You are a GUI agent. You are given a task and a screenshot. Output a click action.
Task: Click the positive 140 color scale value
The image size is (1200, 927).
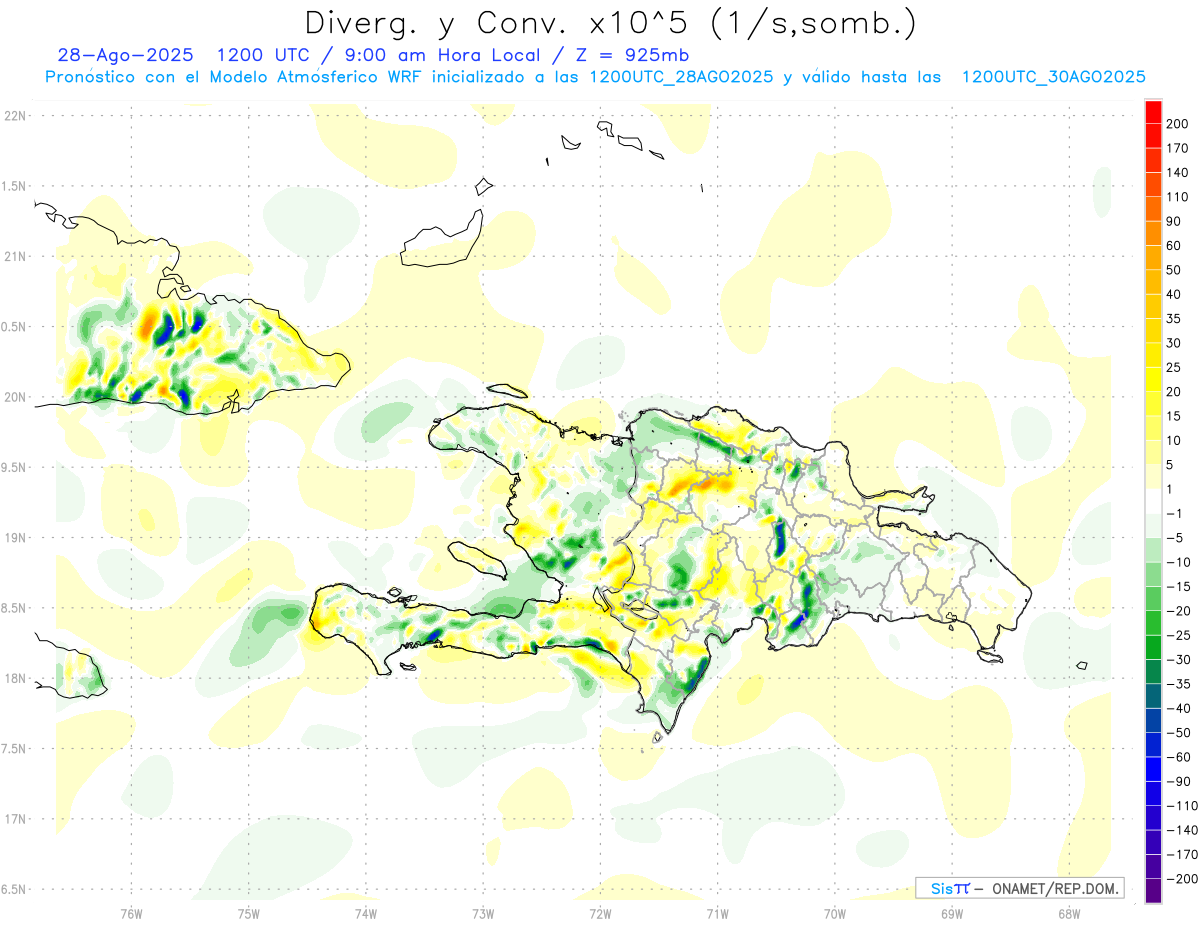coord(1177,172)
